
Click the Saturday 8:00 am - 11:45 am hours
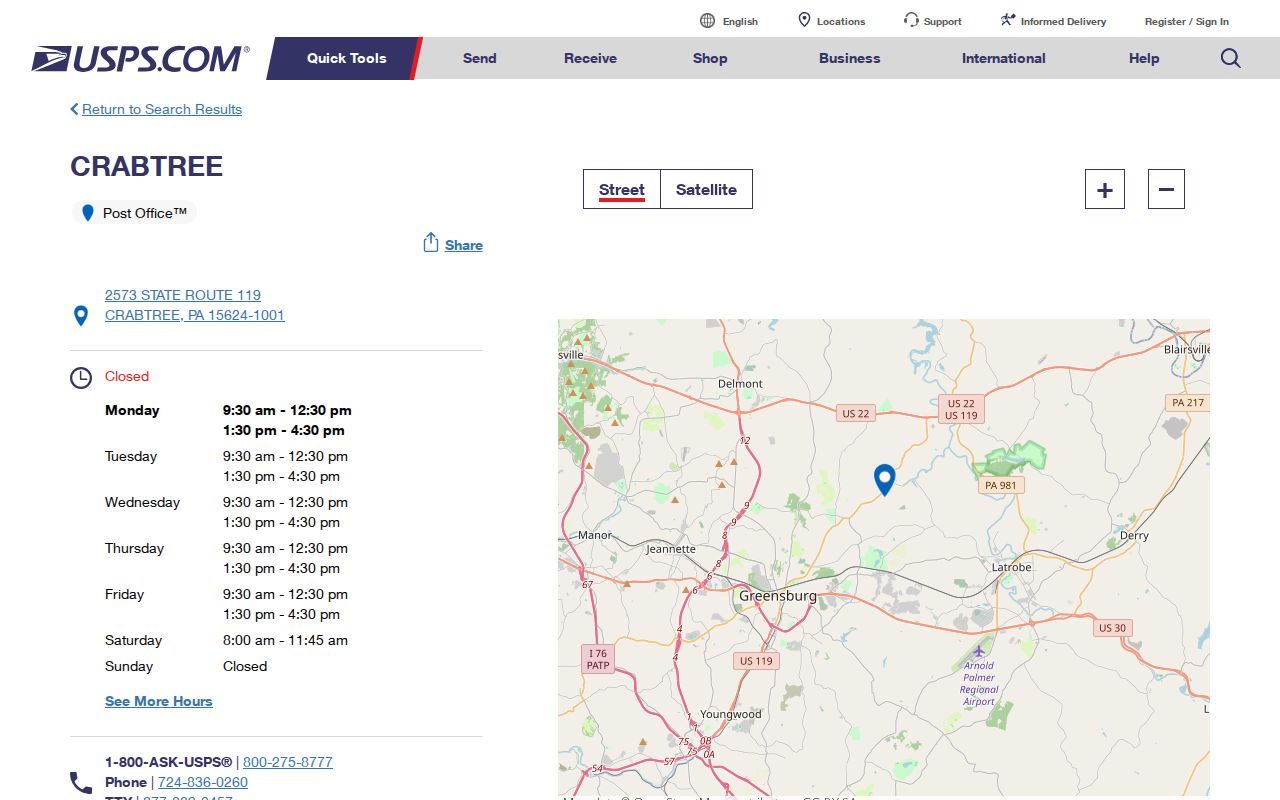click(x=285, y=640)
